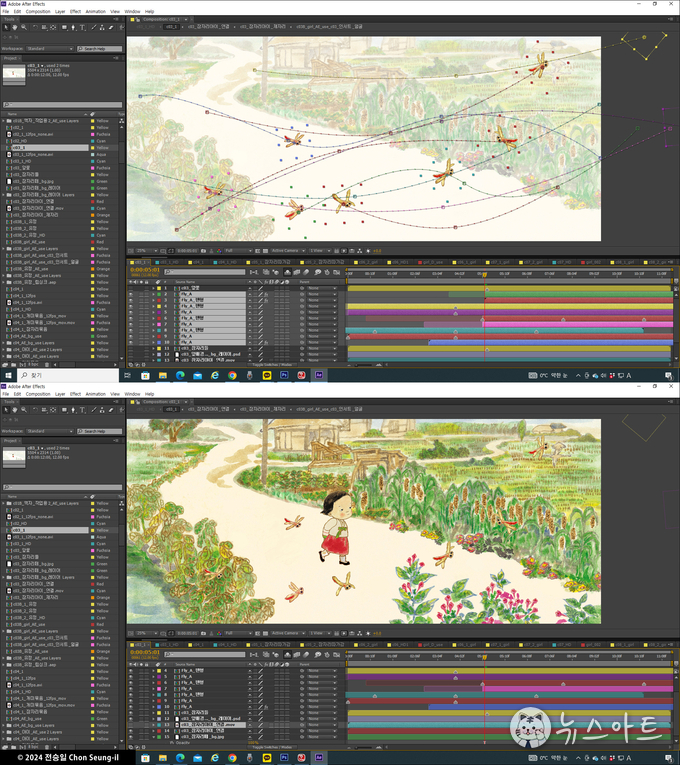
Task: Open File Explorer from upper taskbar
Action: (x=162, y=375)
